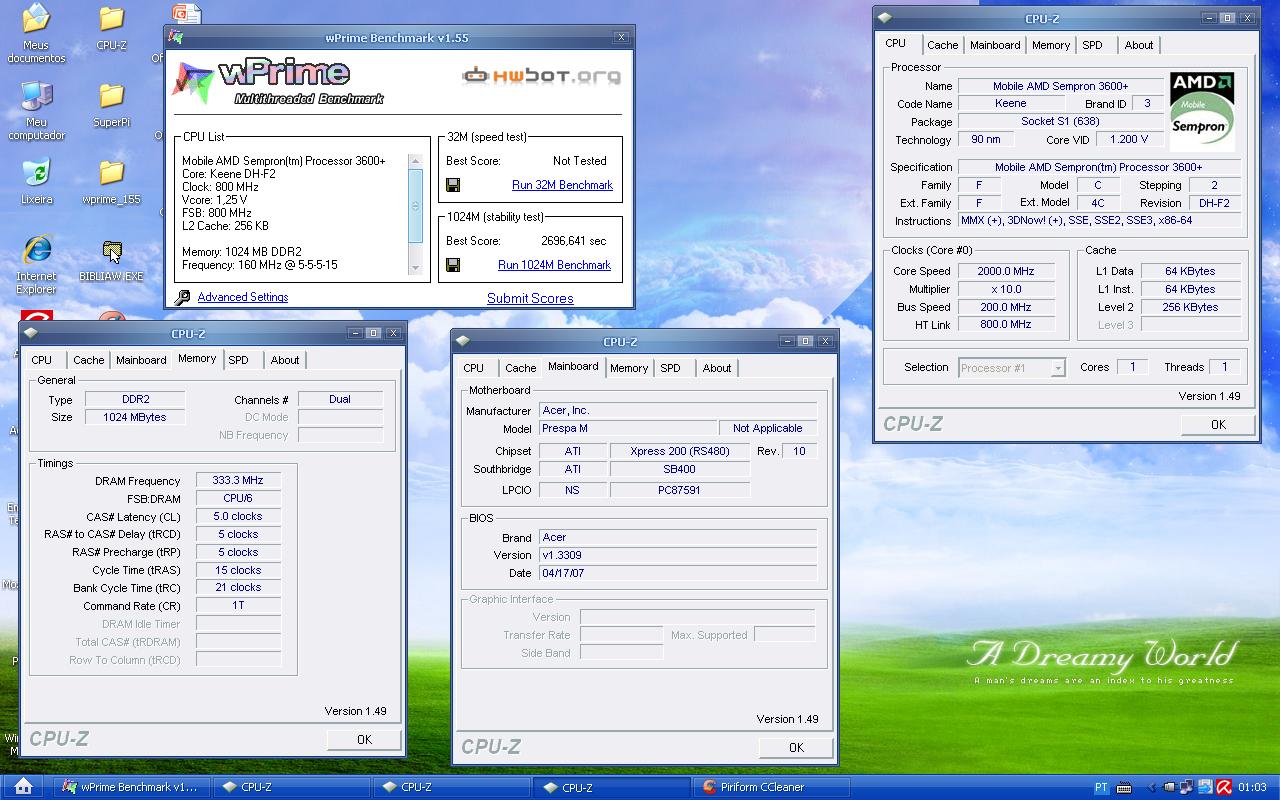The height and width of the screenshot is (800, 1280).
Task: Switch to wPrime Benchmark taskbar button
Action: 132,787
